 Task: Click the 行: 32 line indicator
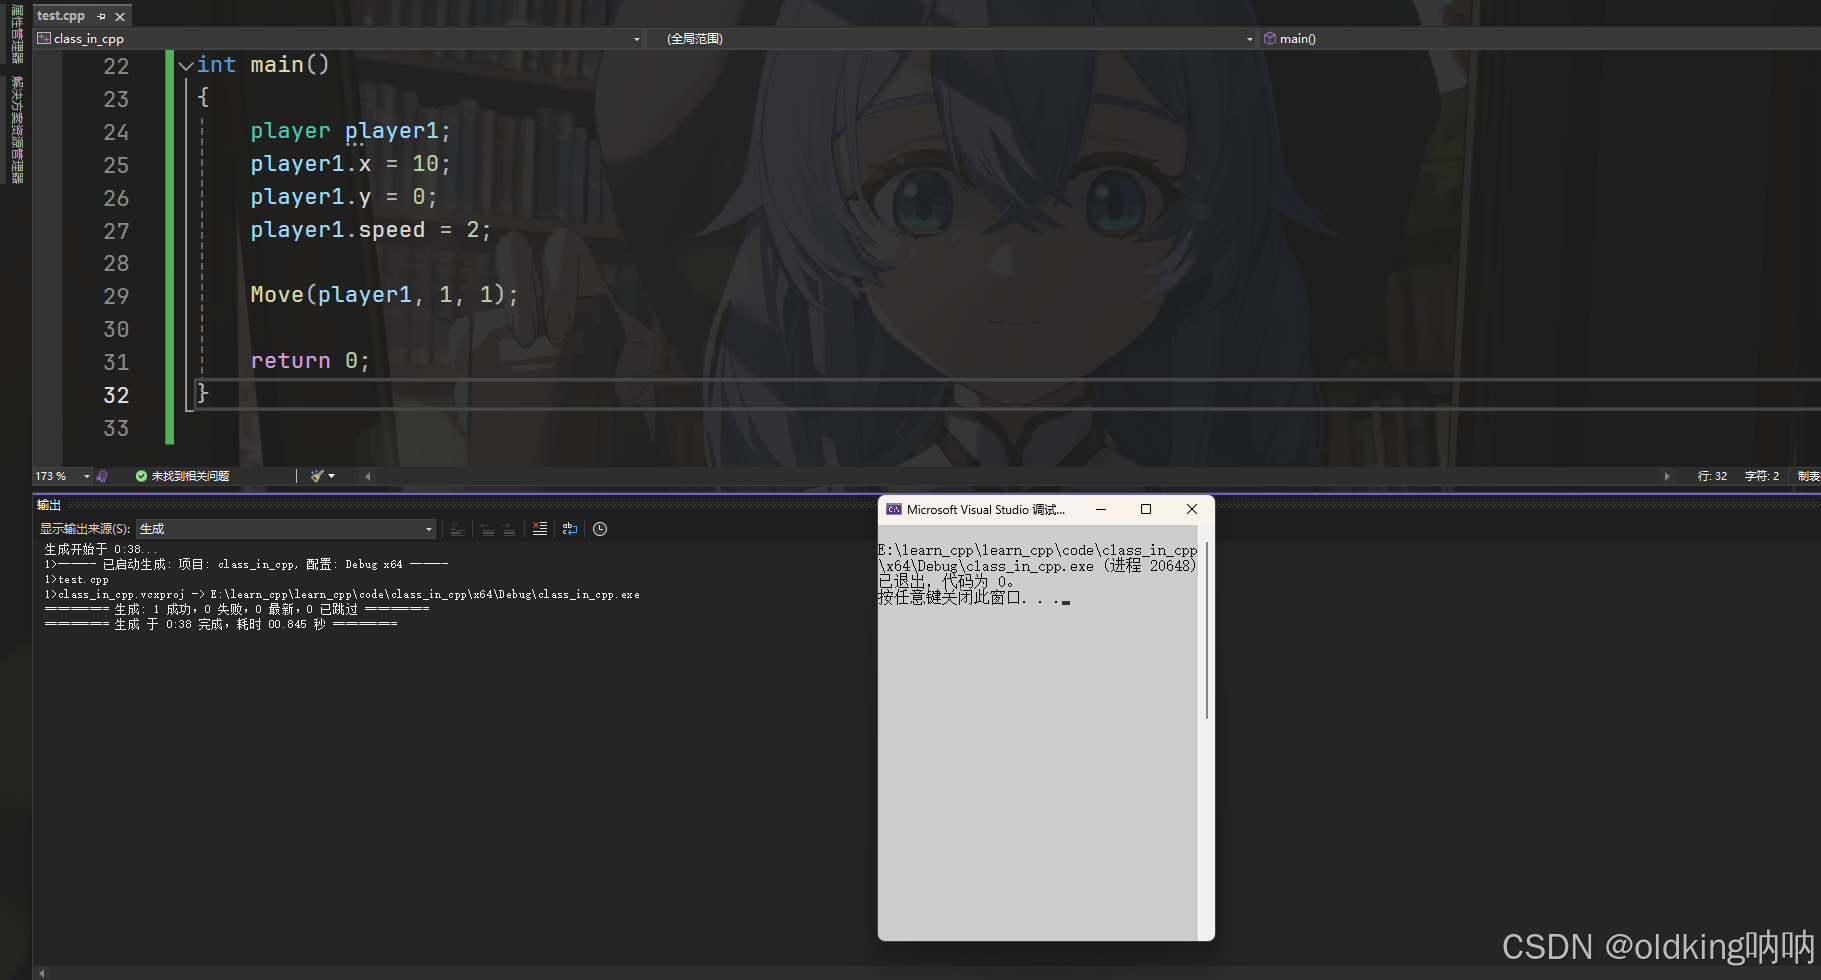tap(1712, 476)
